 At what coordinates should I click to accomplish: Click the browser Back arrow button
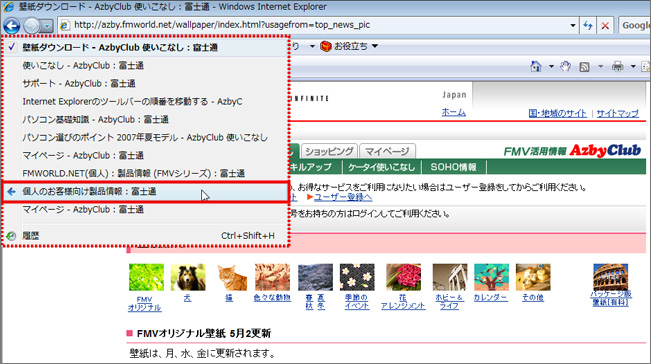coord(12,26)
